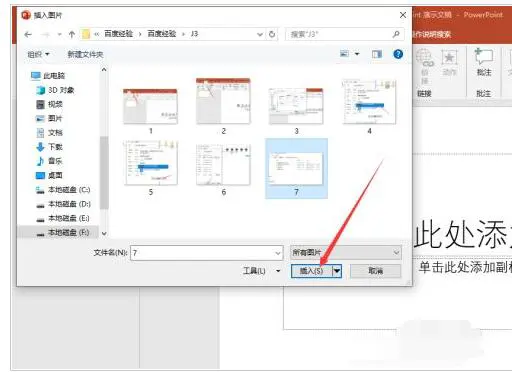Click the search magnifier icon
The width and height of the screenshot is (512, 372).
pyautogui.click(x=396, y=34)
